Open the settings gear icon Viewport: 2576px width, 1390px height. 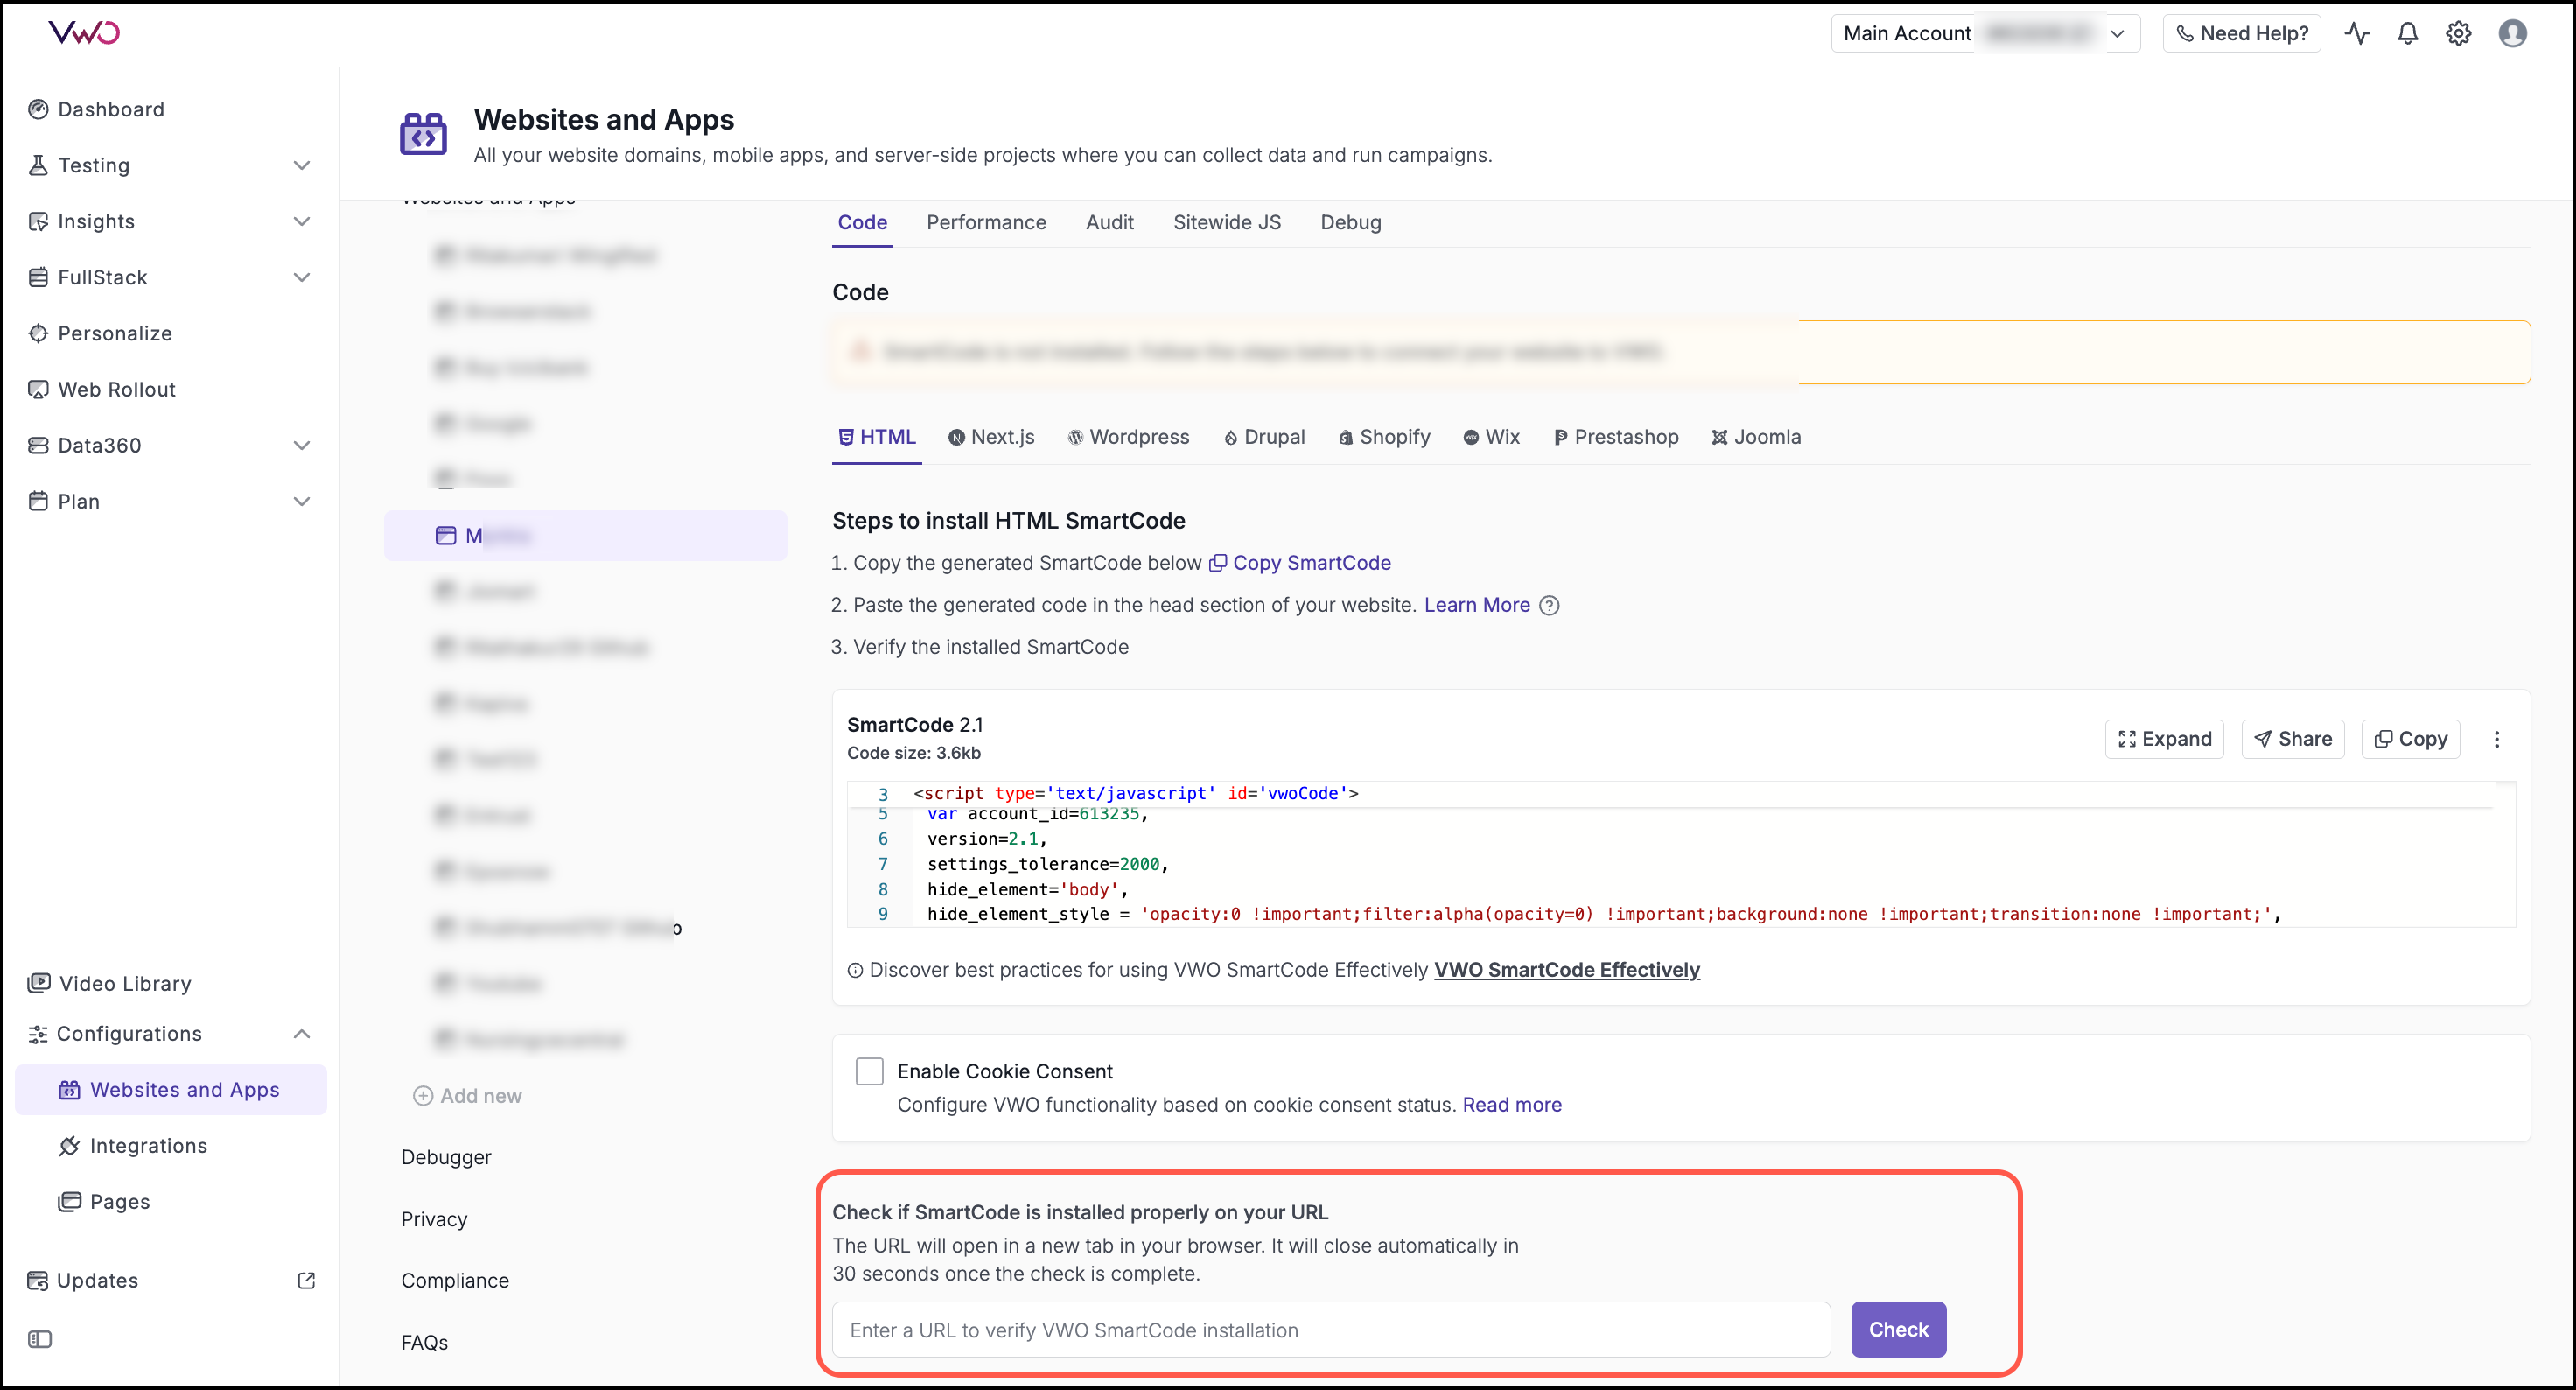coord(2459,33)
